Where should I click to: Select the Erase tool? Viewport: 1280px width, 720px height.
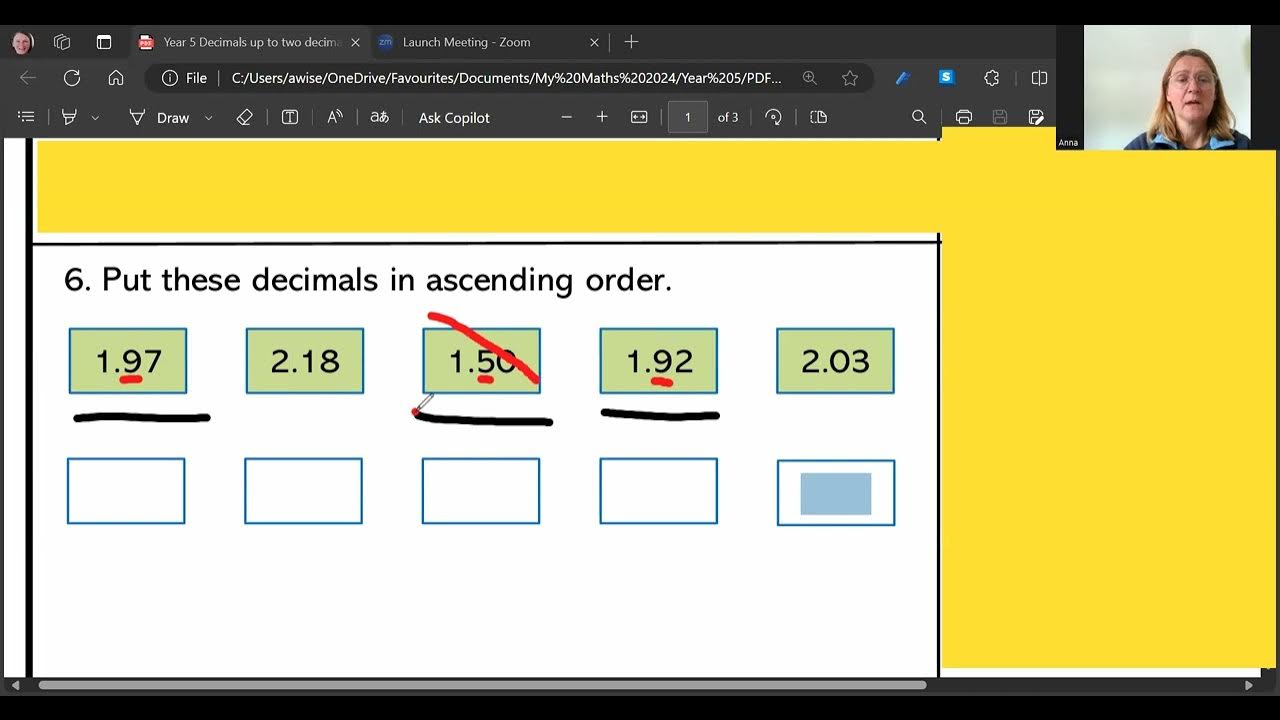[245, 117]
